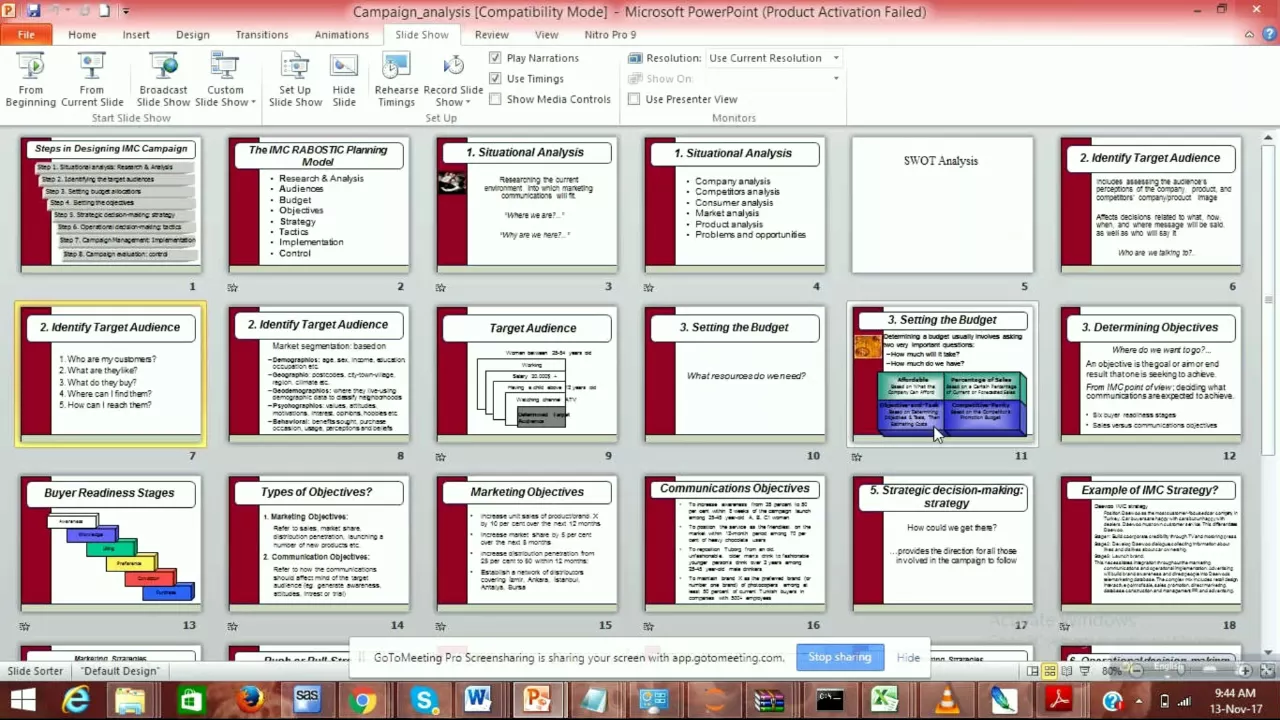Switch to Slide Sorter view icon in status bar
This screenshot has width=1280, height=720.
(x=1049, y=671)
